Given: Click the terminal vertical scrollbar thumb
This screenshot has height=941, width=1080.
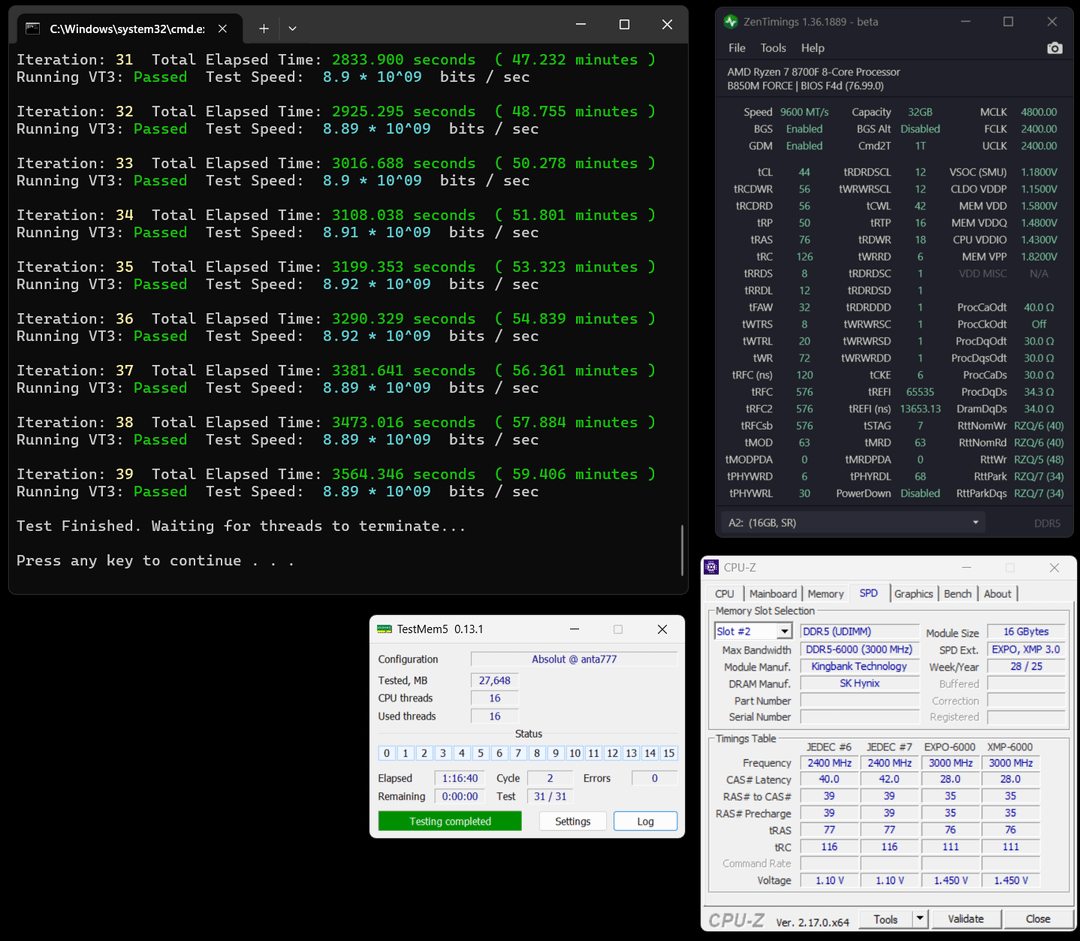Looking at the screenshot, I should pyautogui.click(x=682, y=548).
